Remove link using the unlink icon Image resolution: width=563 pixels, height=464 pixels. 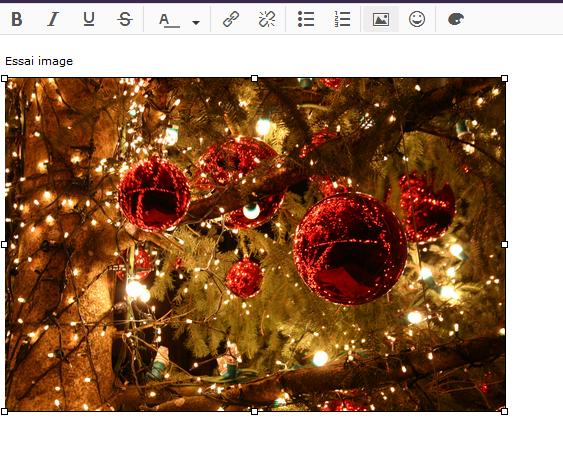click(x=267, y=19)
